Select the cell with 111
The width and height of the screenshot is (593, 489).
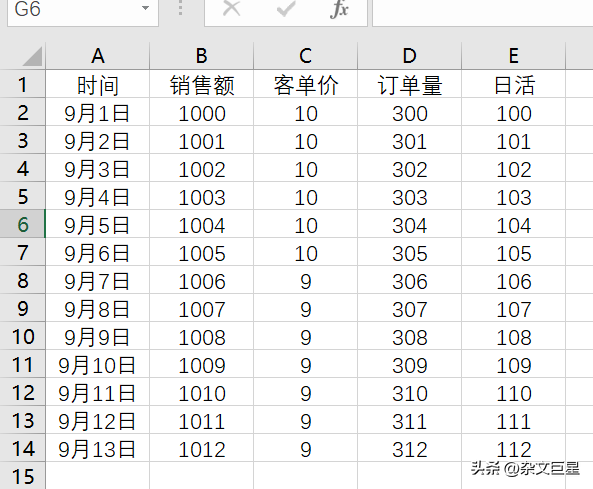[514, 420]
